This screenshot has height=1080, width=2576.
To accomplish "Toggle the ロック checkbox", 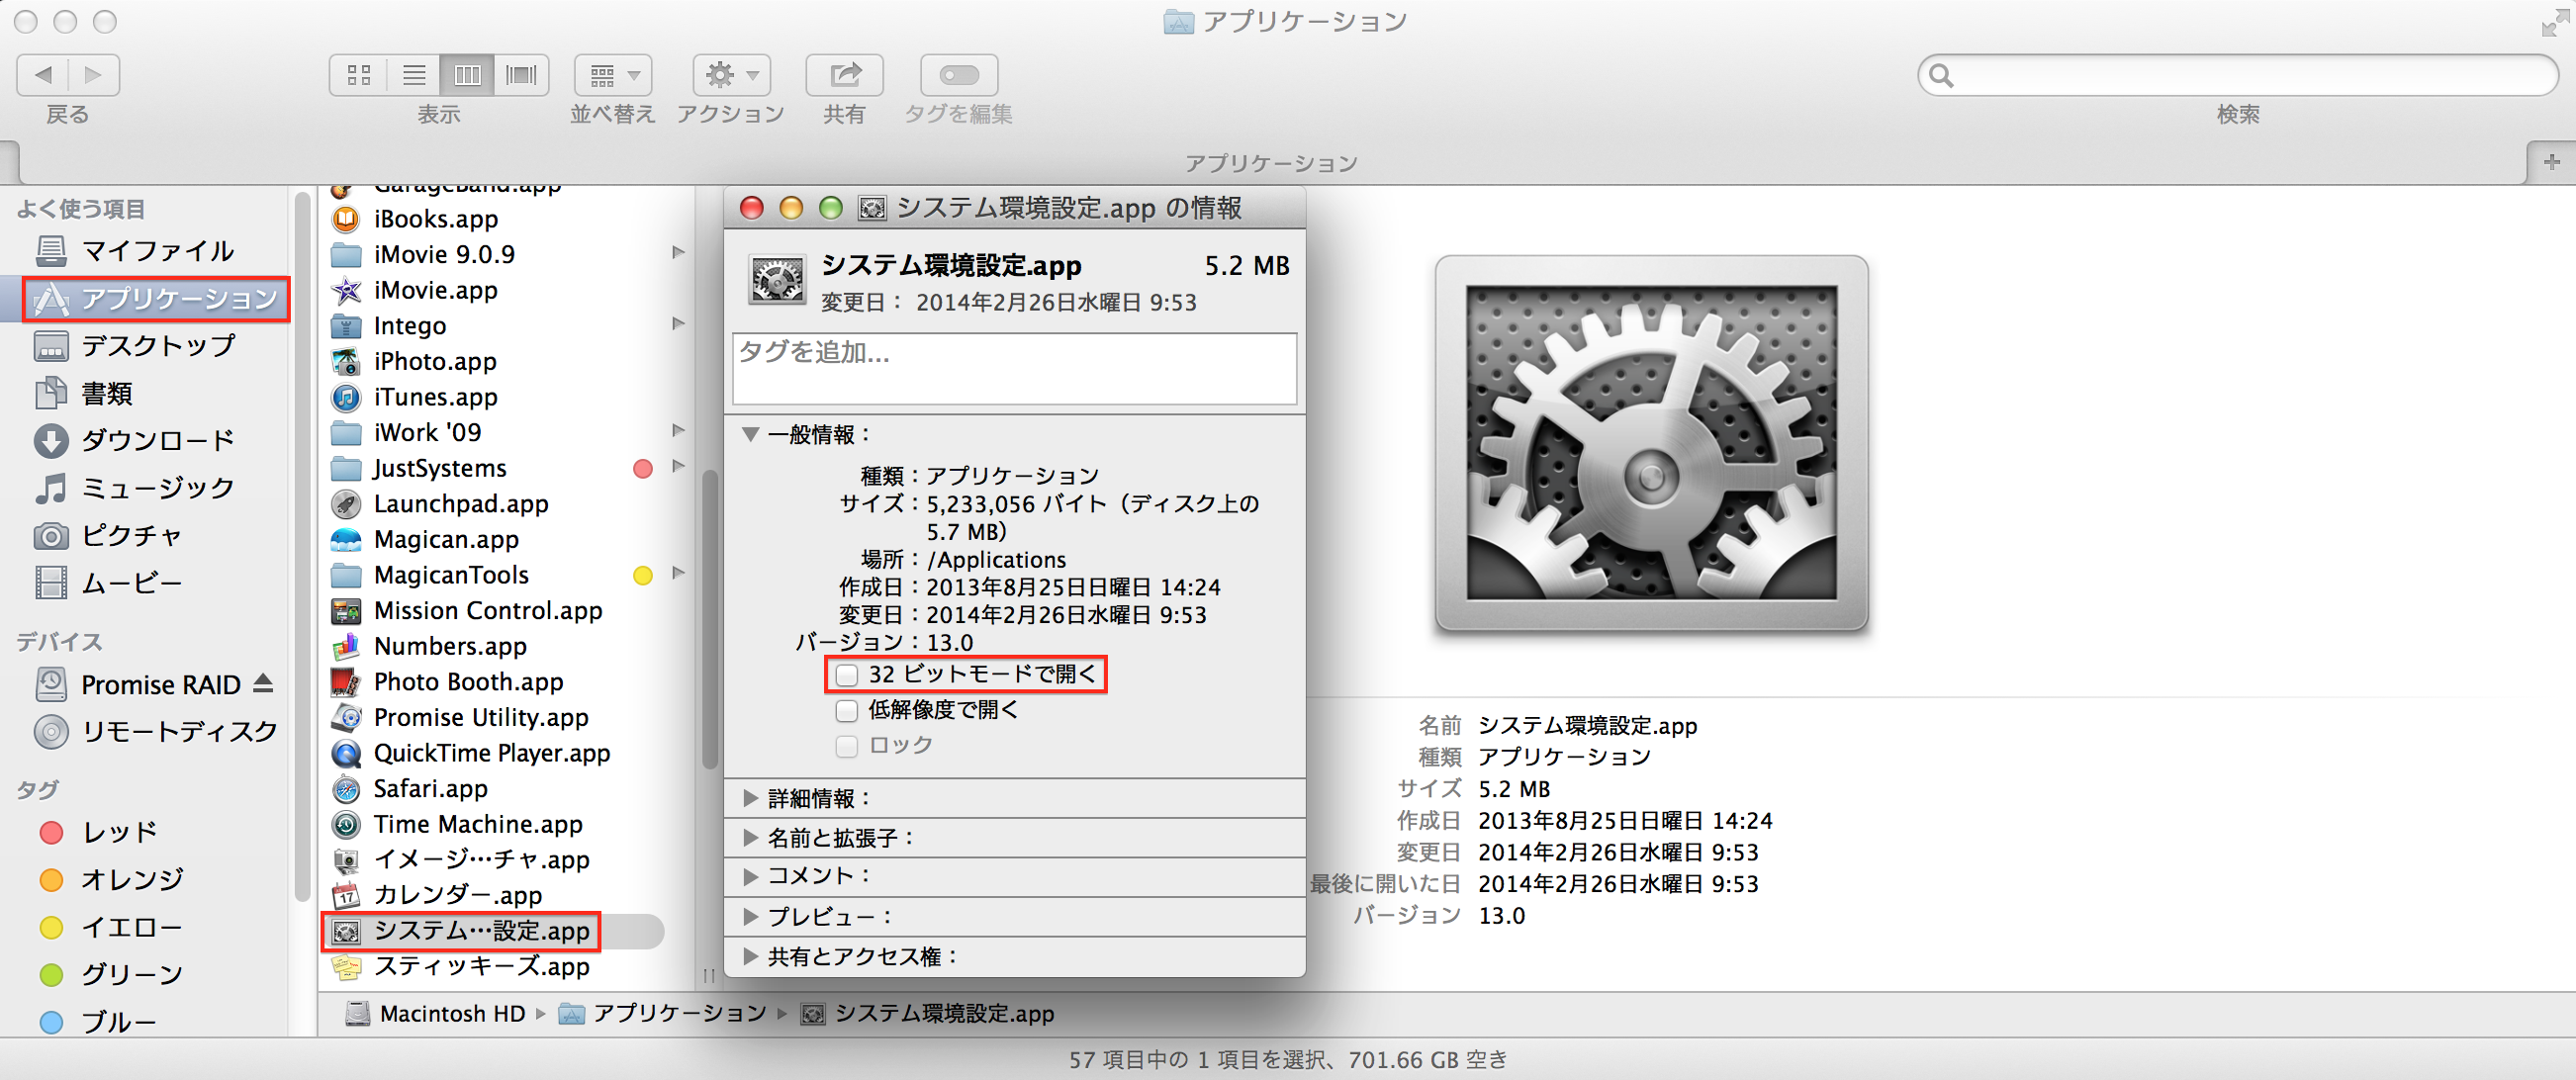I will [847, 746].
